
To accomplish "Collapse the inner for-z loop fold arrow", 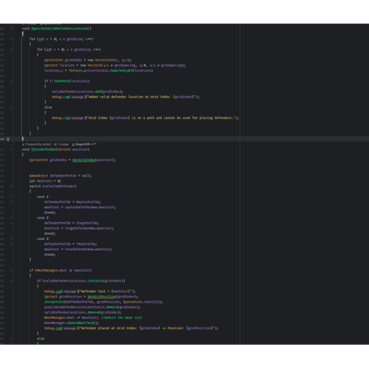I will point(11,50).
